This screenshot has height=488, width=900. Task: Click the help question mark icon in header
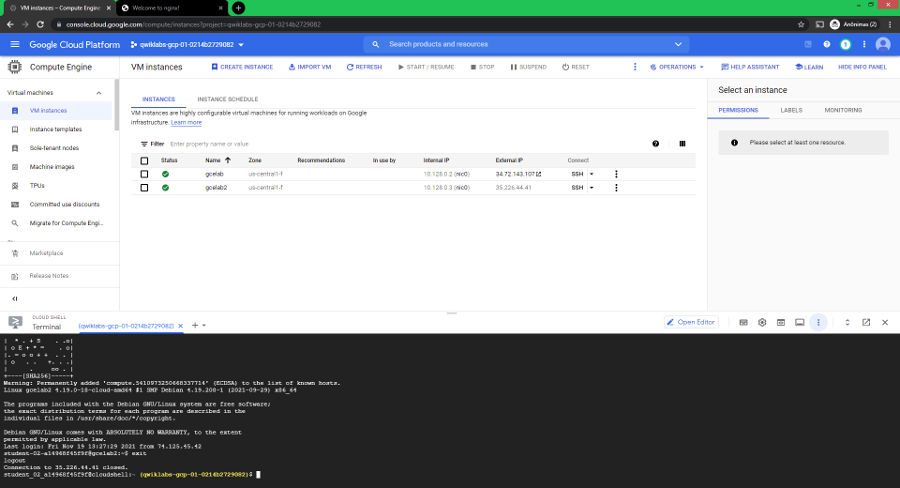(x=827, y=44)
